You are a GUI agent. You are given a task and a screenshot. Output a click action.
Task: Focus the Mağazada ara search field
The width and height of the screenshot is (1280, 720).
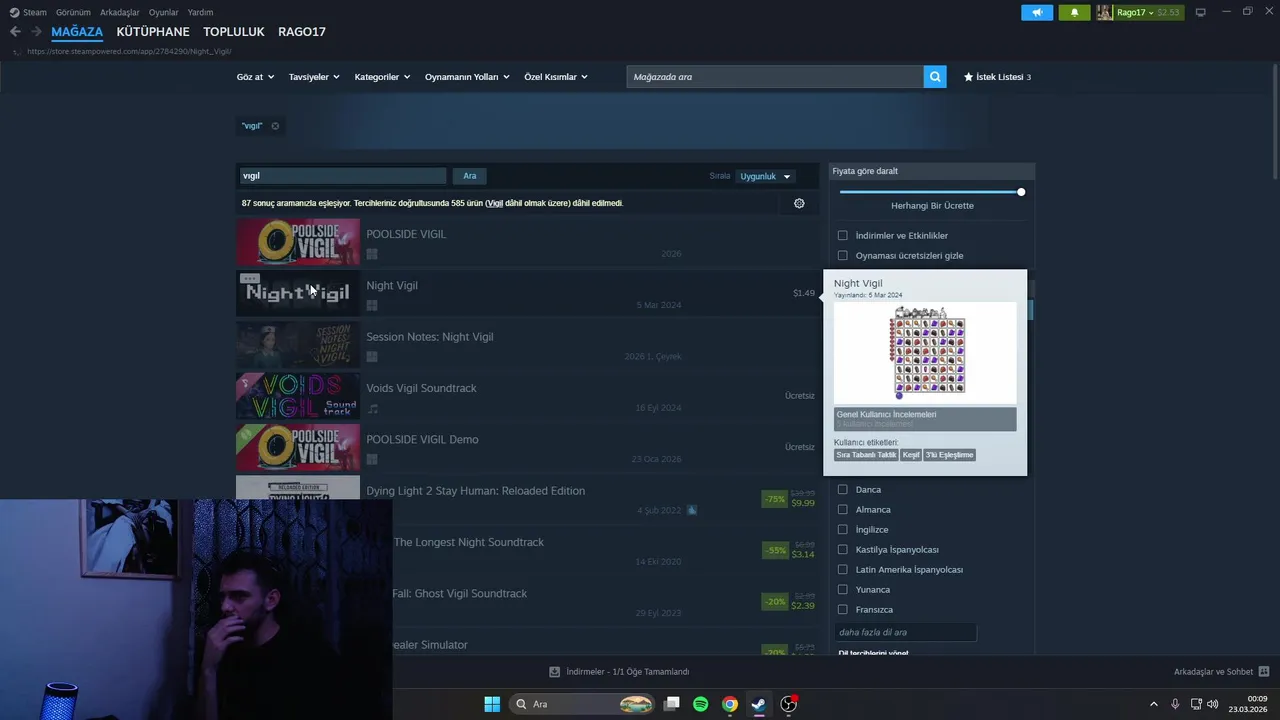click(x=775, y=77)
